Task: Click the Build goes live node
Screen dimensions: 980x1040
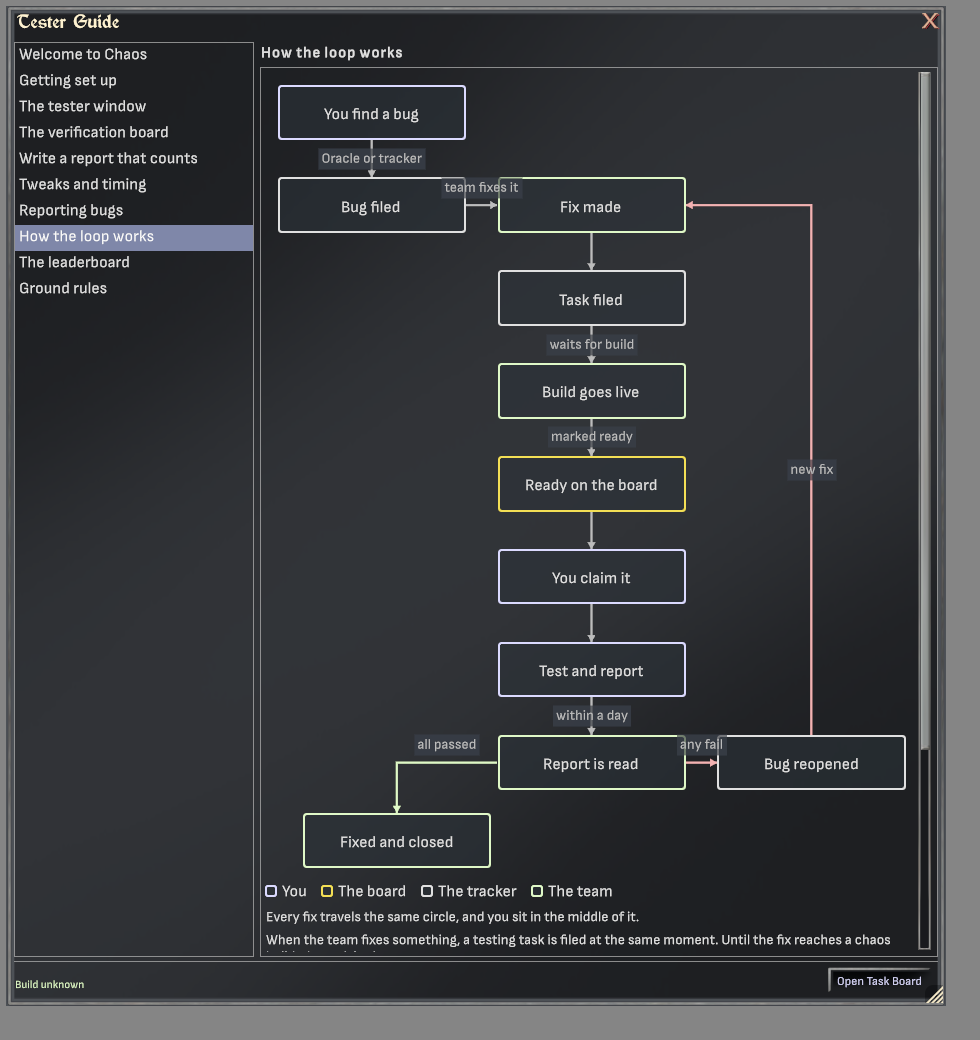Action: 592,391
